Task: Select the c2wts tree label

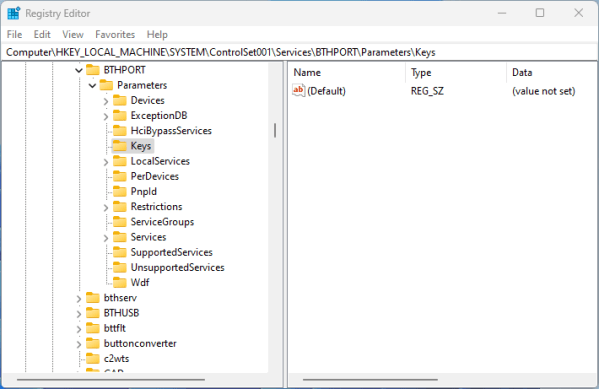Action: [117, 359]
